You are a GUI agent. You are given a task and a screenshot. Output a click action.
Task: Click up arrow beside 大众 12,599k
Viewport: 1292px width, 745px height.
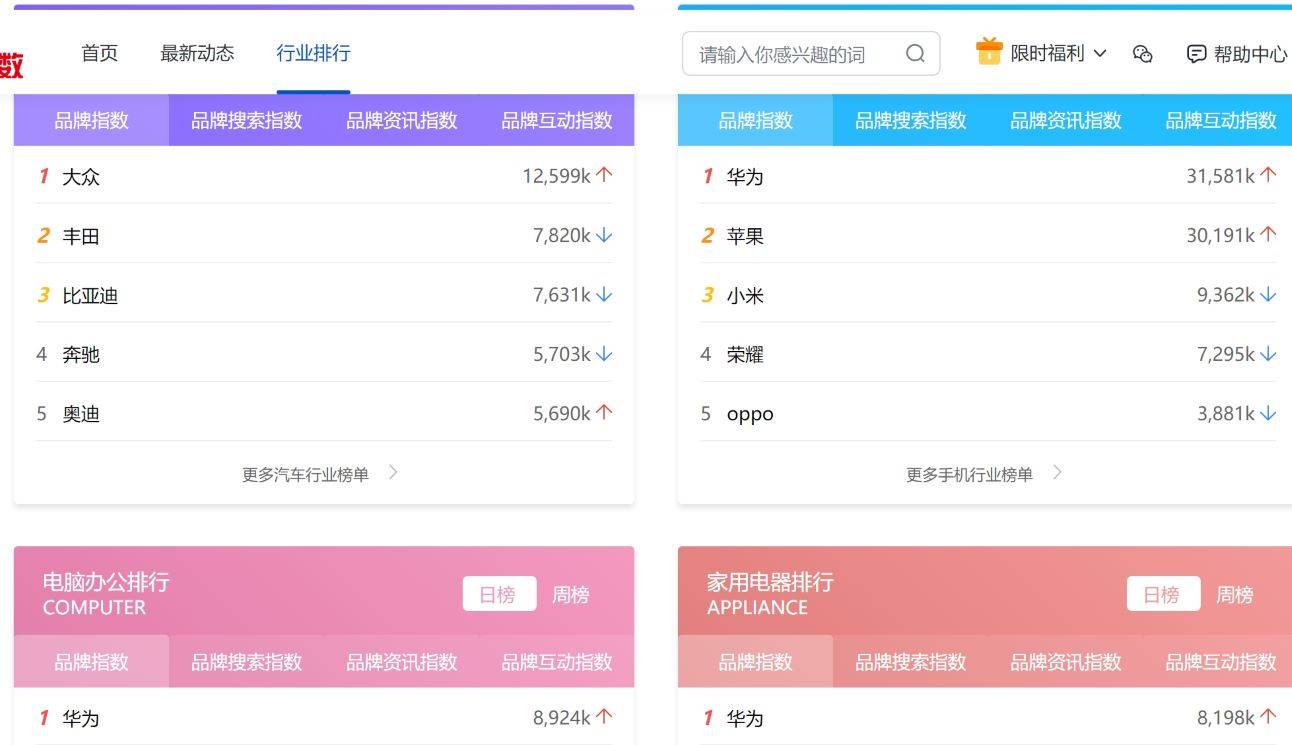pos(604,175)
